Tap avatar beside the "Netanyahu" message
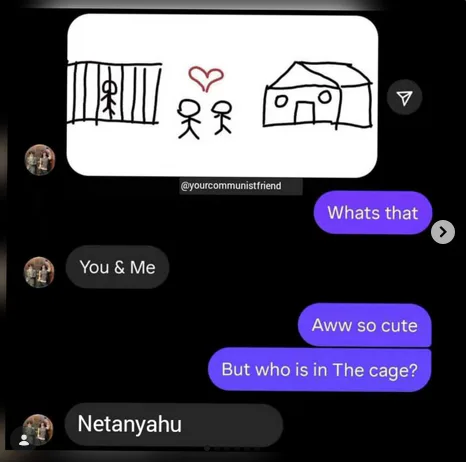 click(38, 429)
